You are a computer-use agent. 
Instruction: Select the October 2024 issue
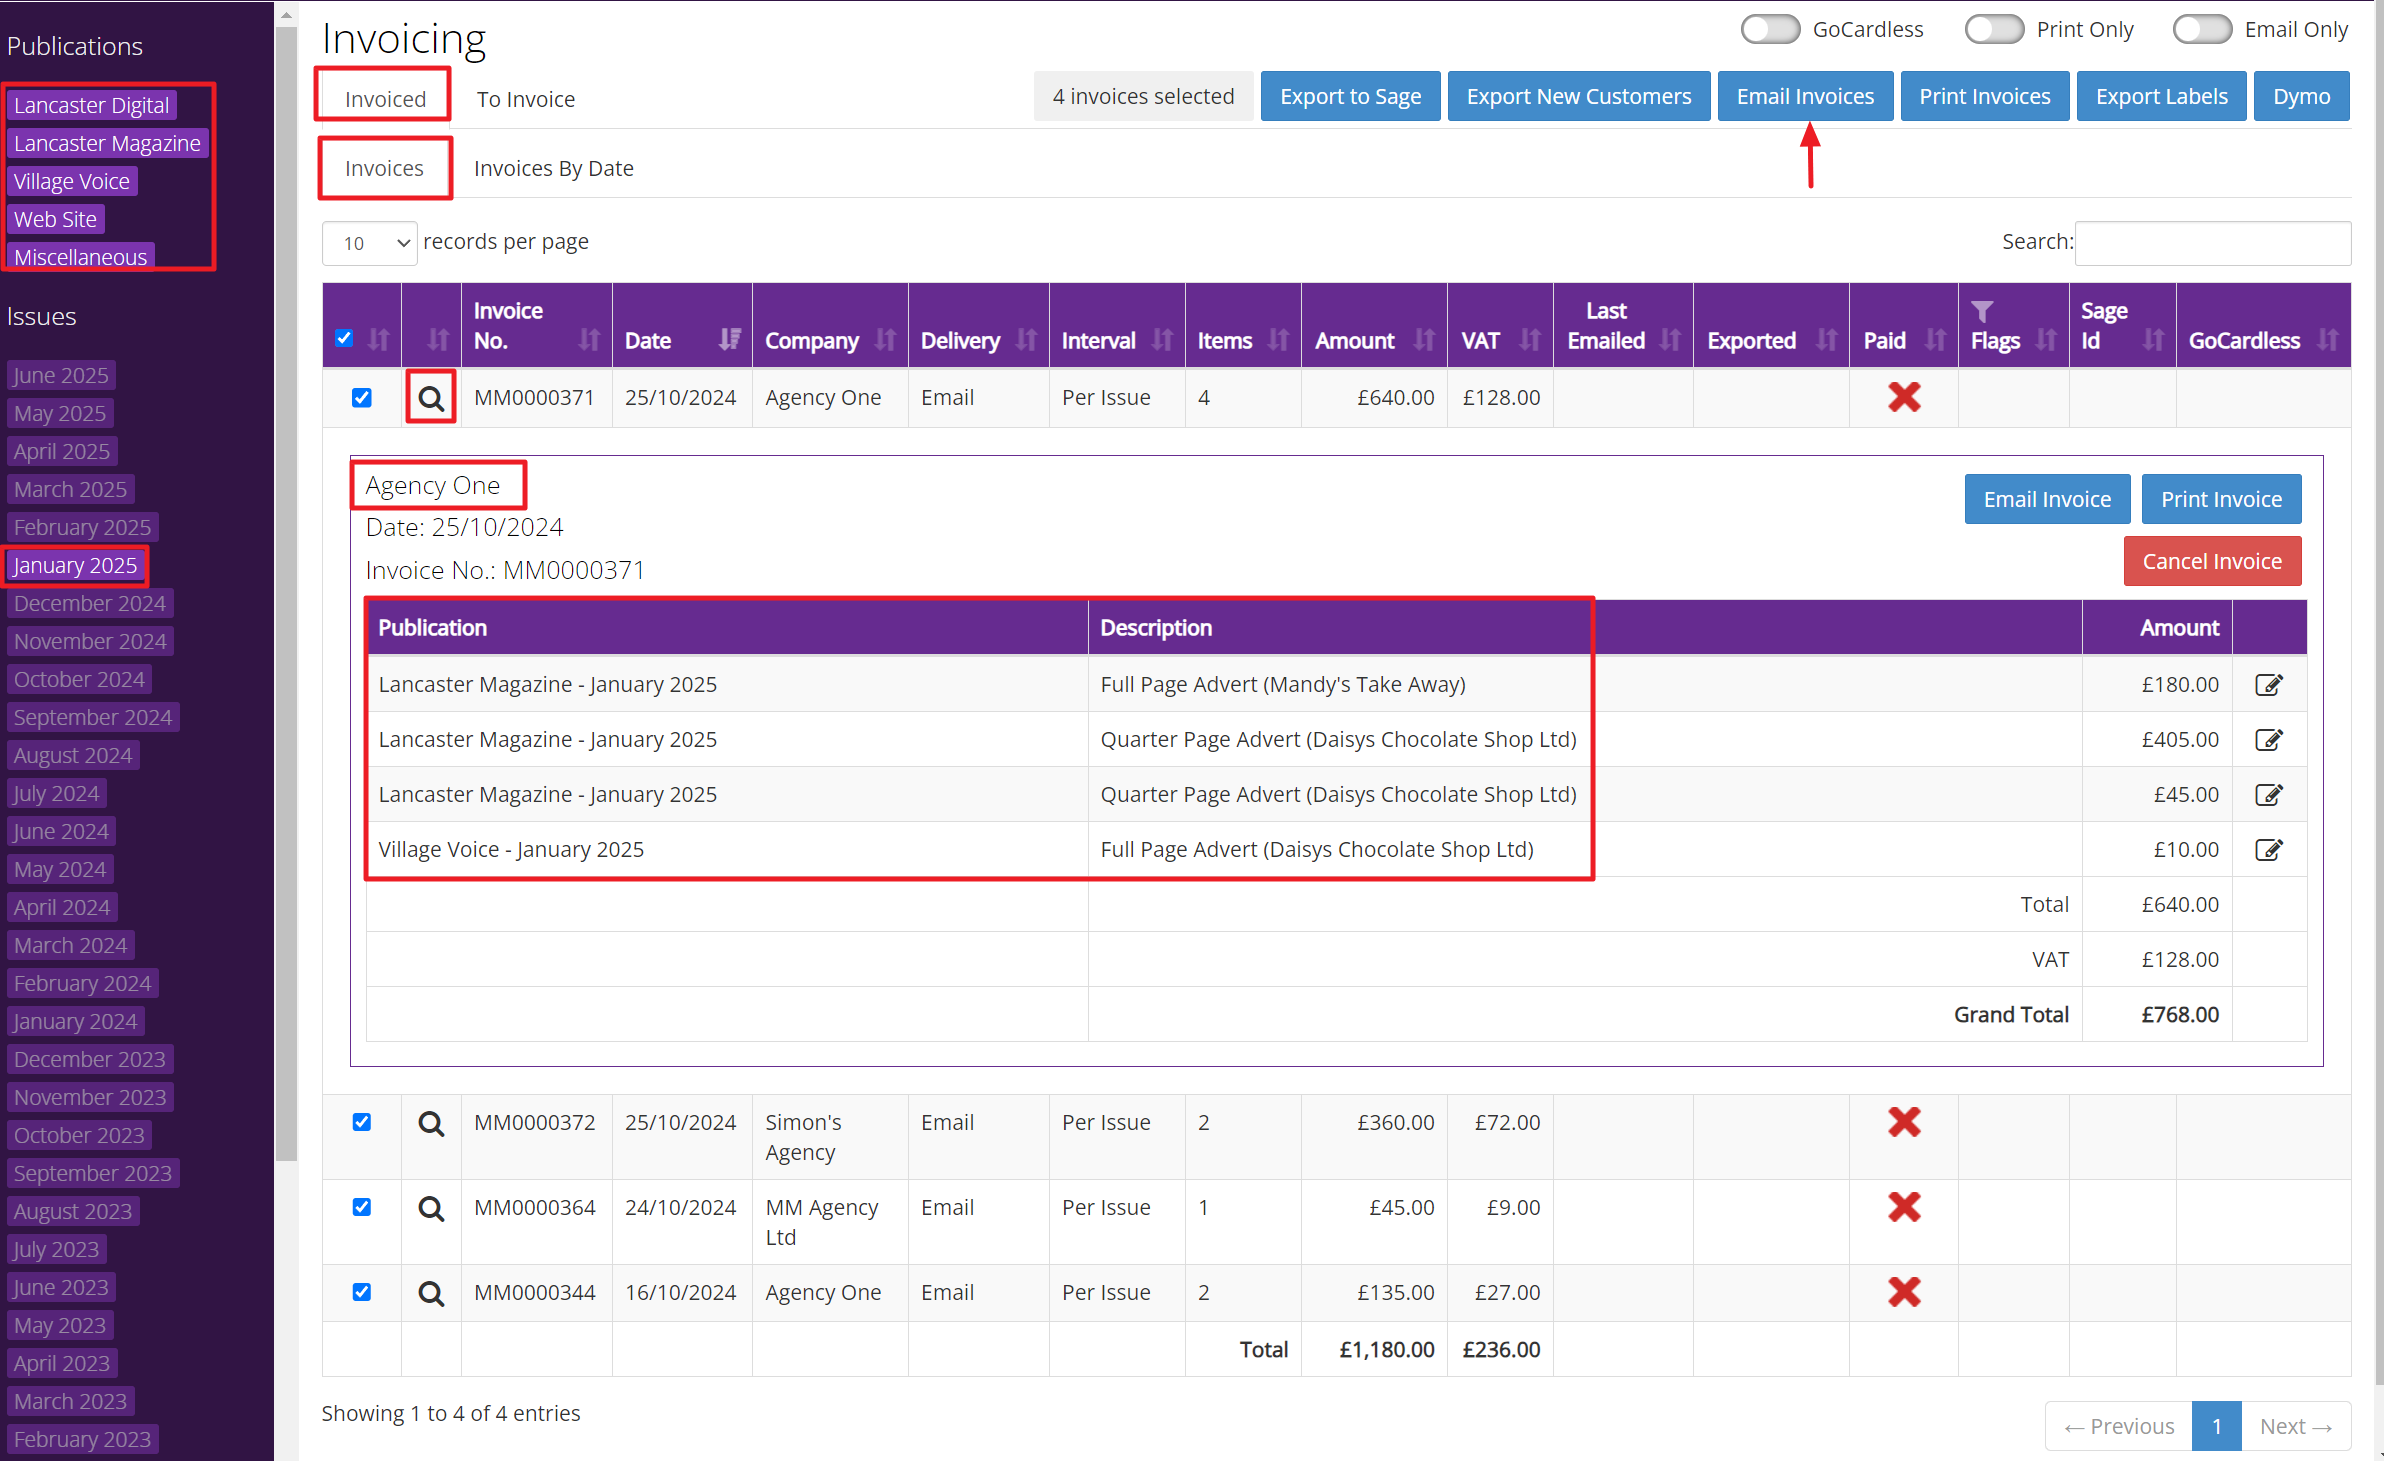coord(79,679)
